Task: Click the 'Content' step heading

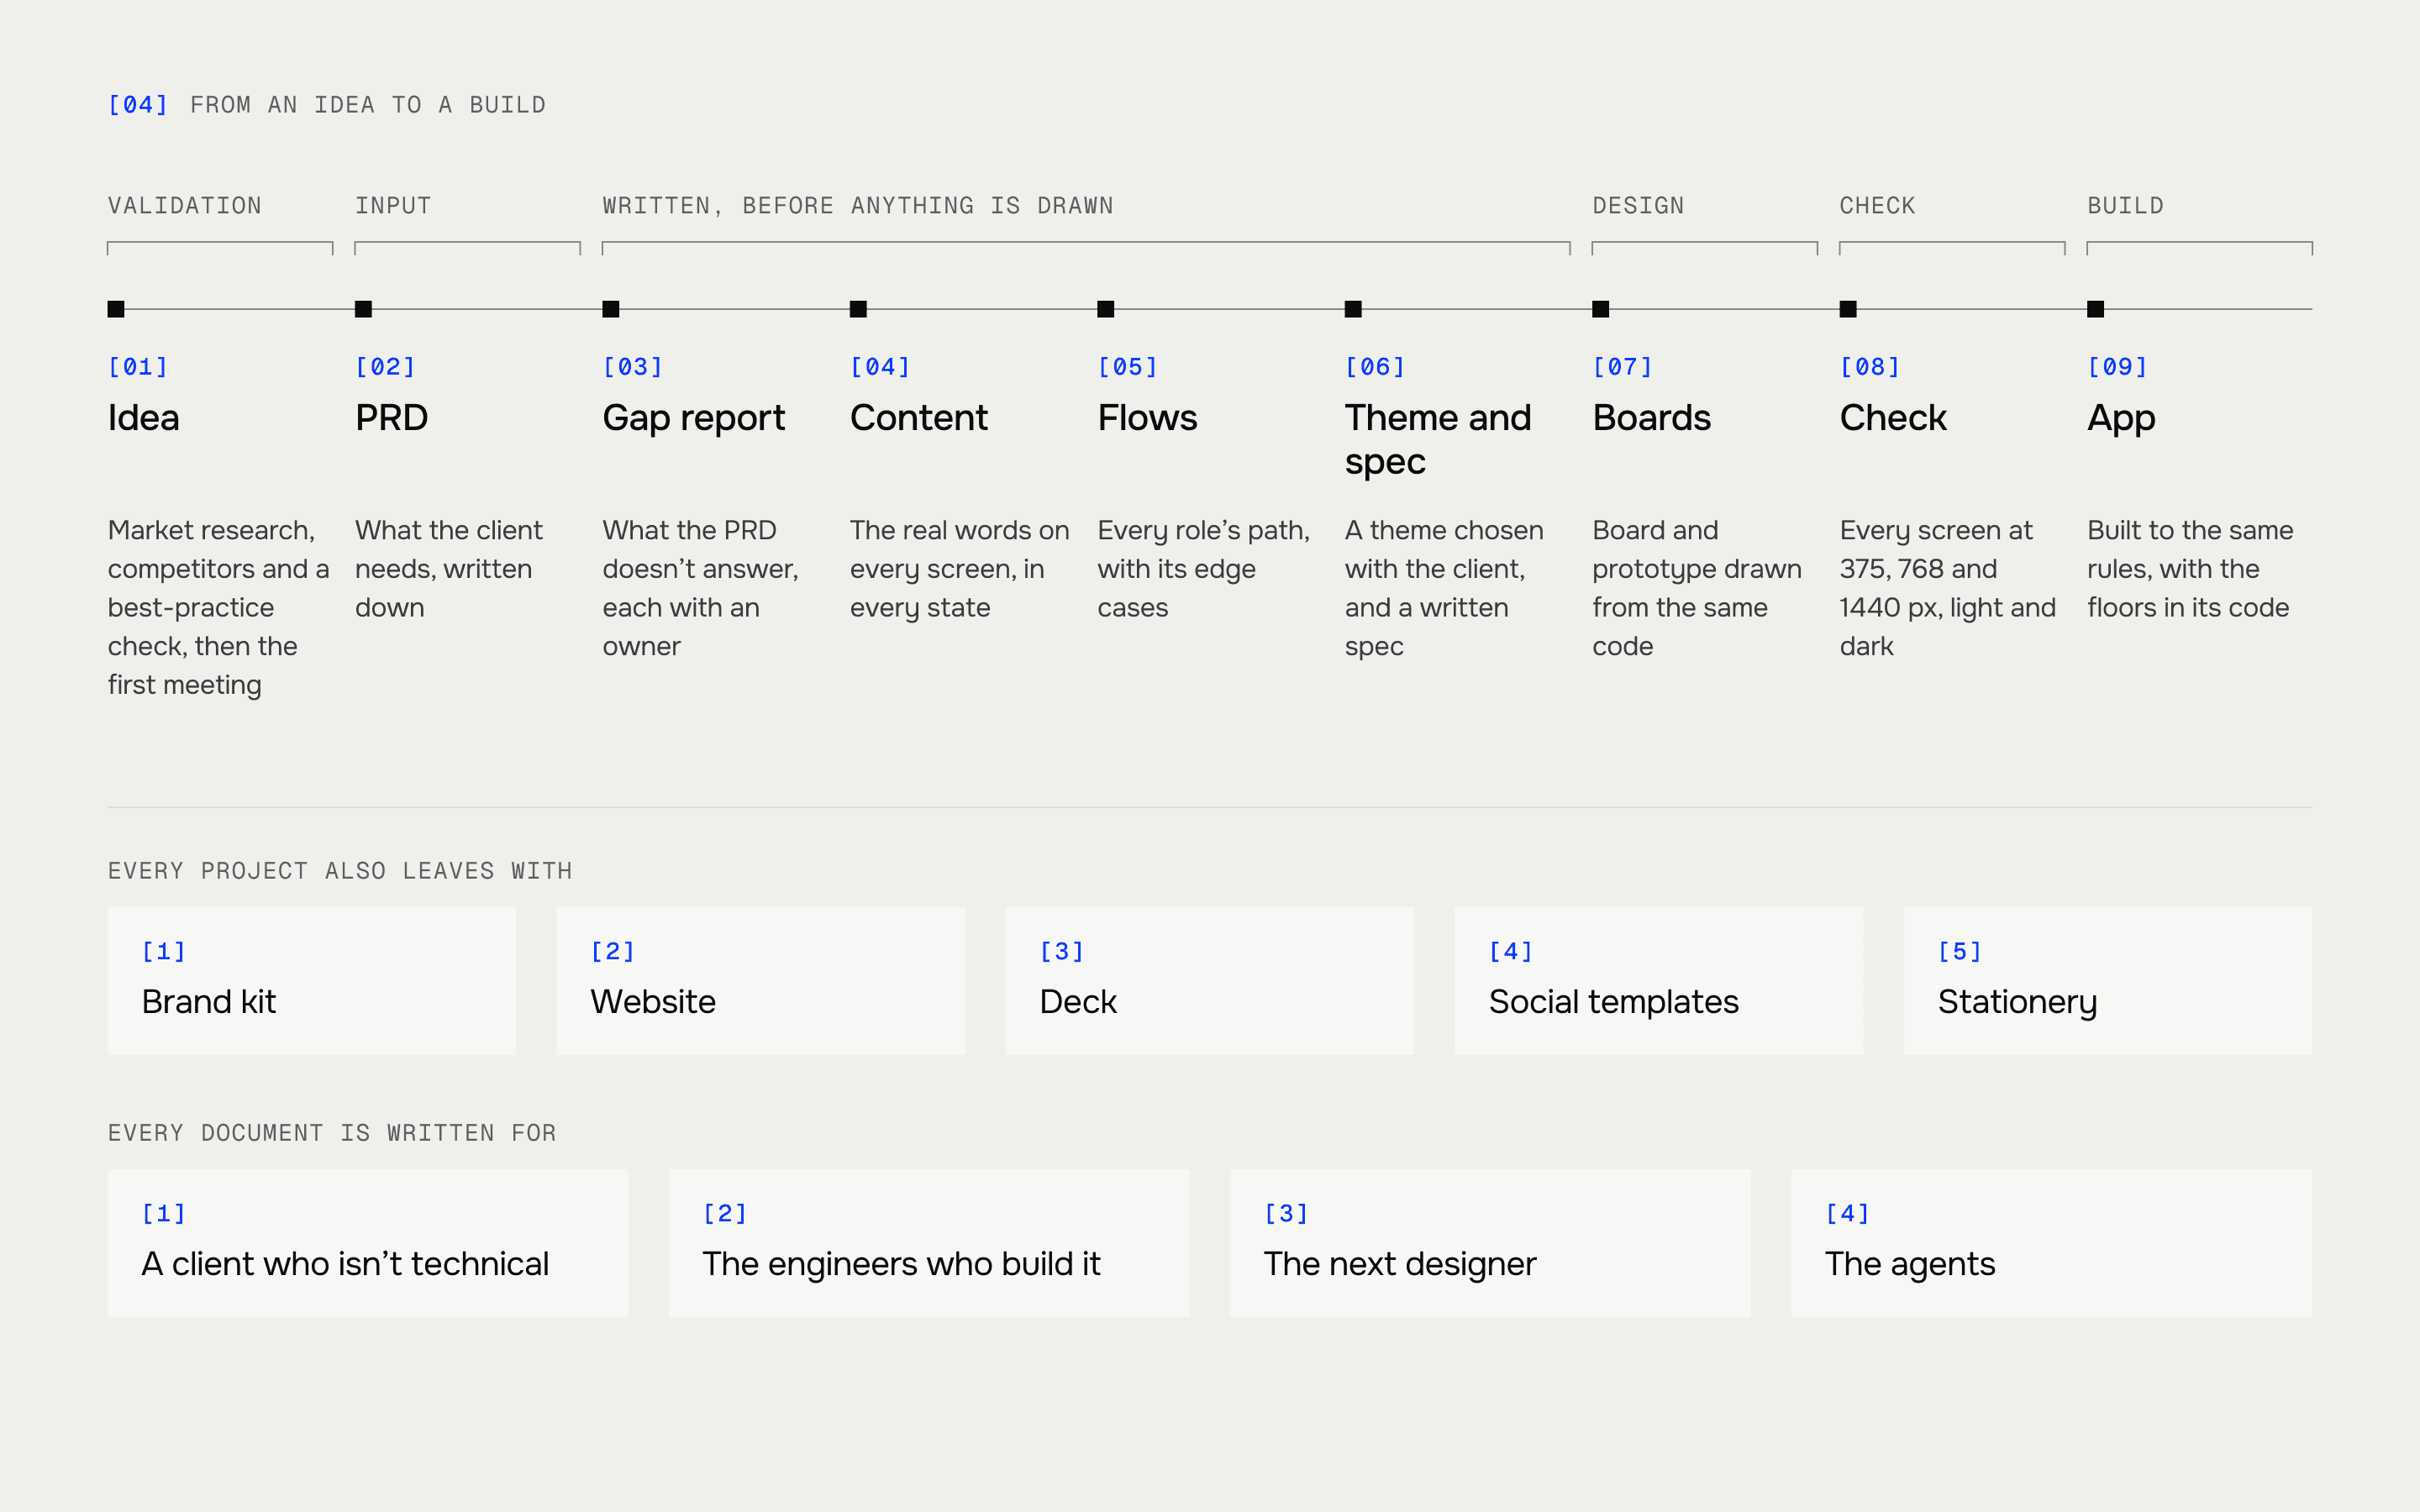Action: click(919, 418)
